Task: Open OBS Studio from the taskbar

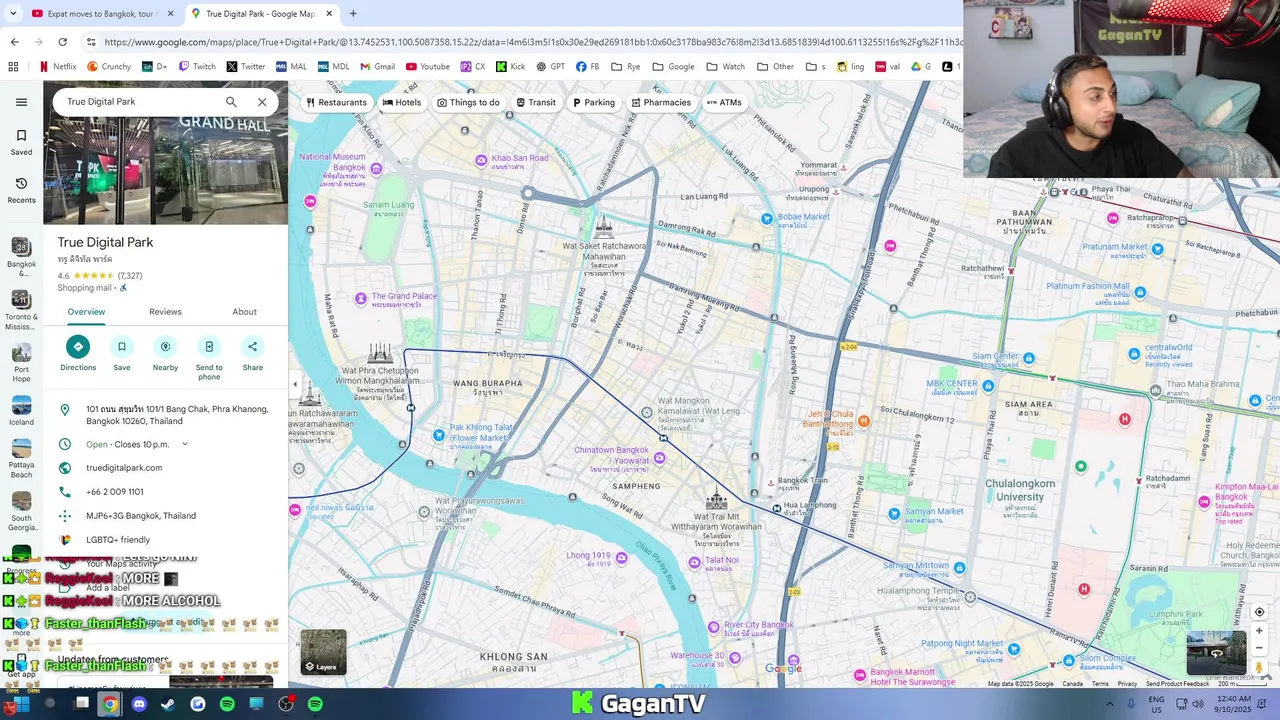Action: 286,704
